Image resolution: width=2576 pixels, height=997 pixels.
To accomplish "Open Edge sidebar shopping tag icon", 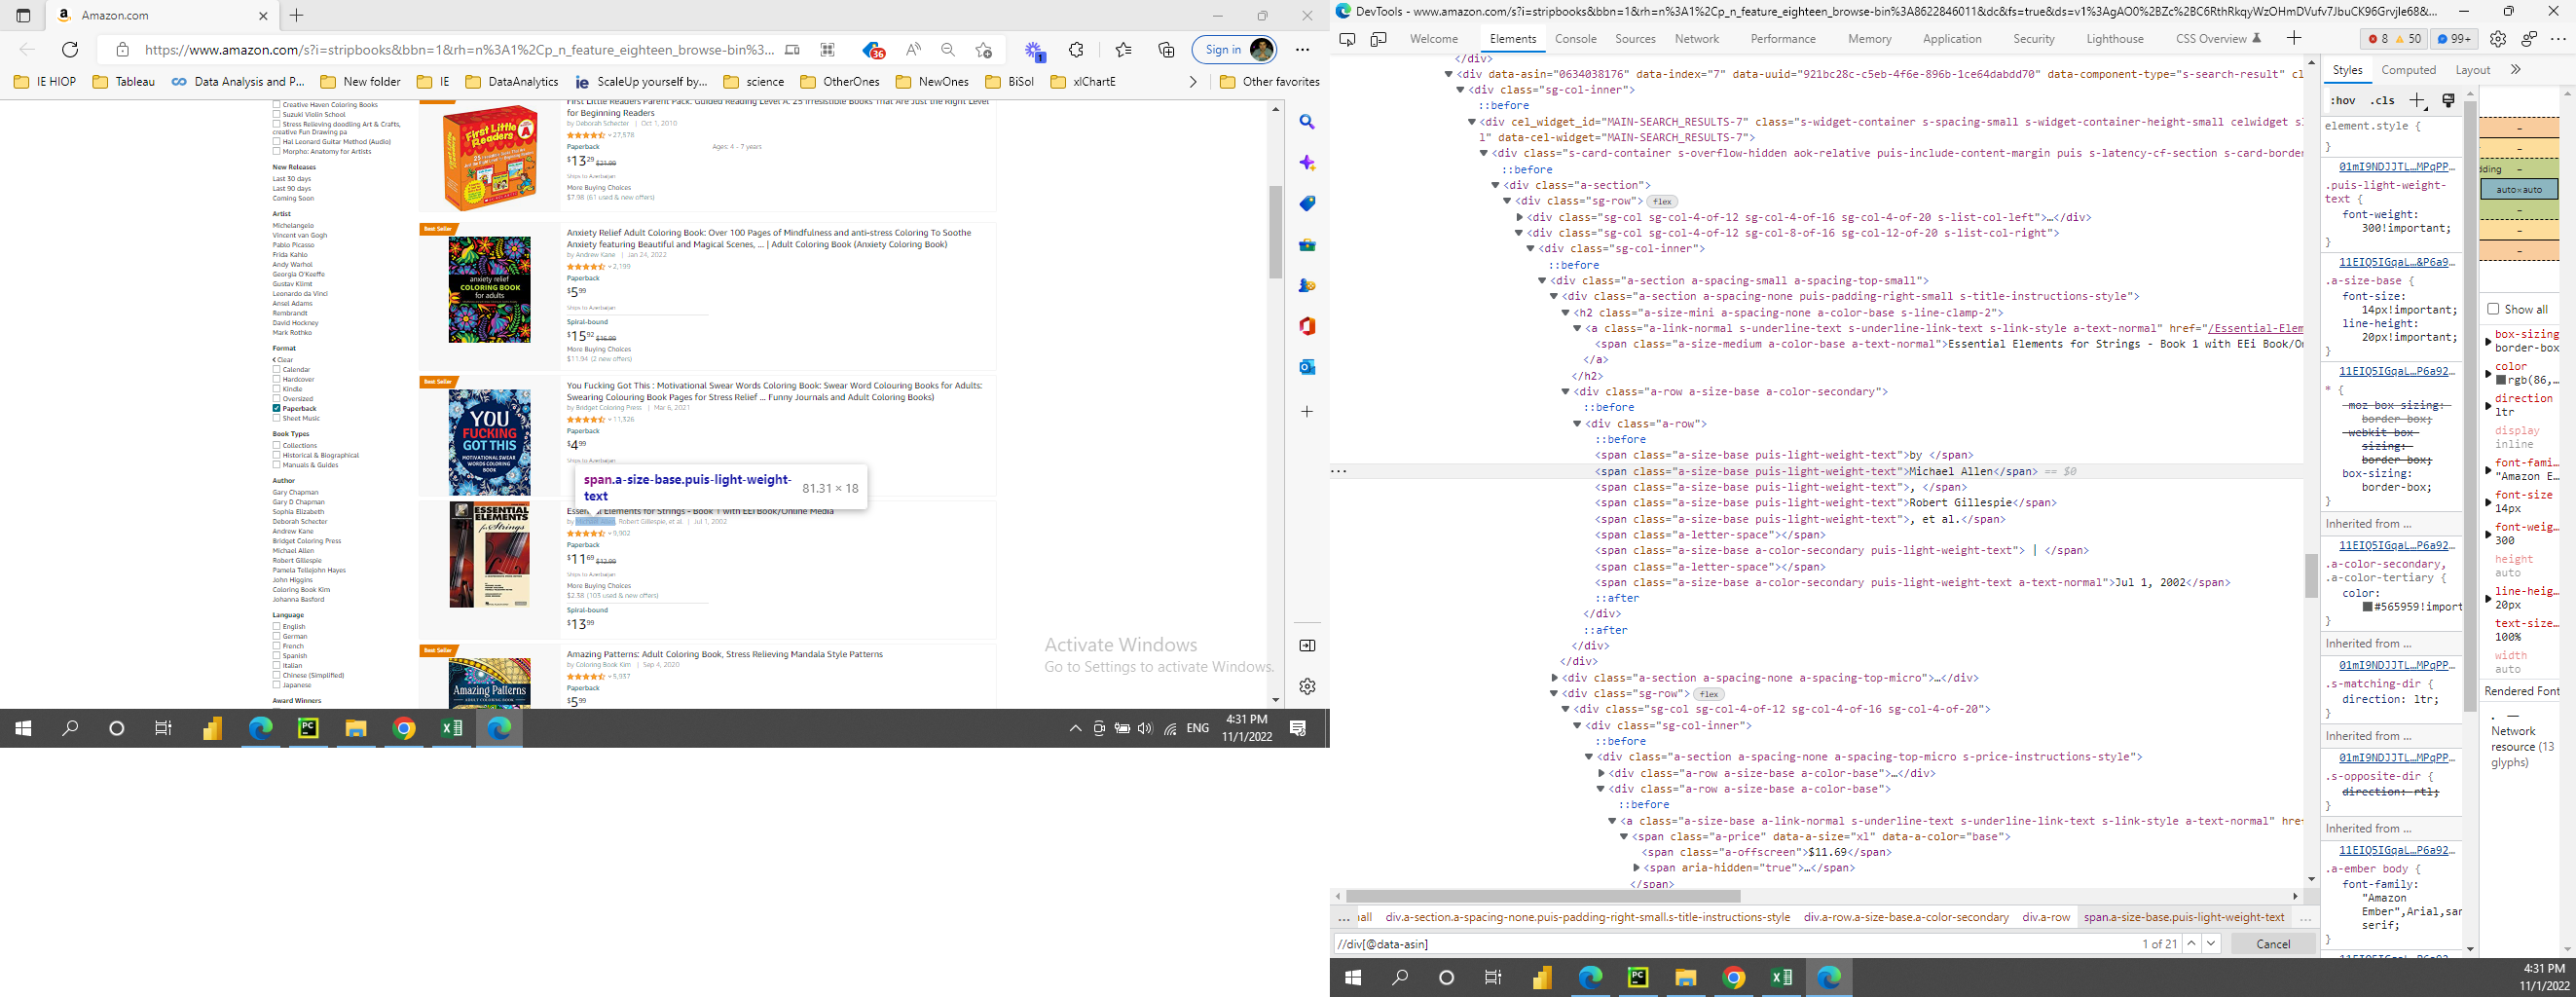I will coord(1307,204).
